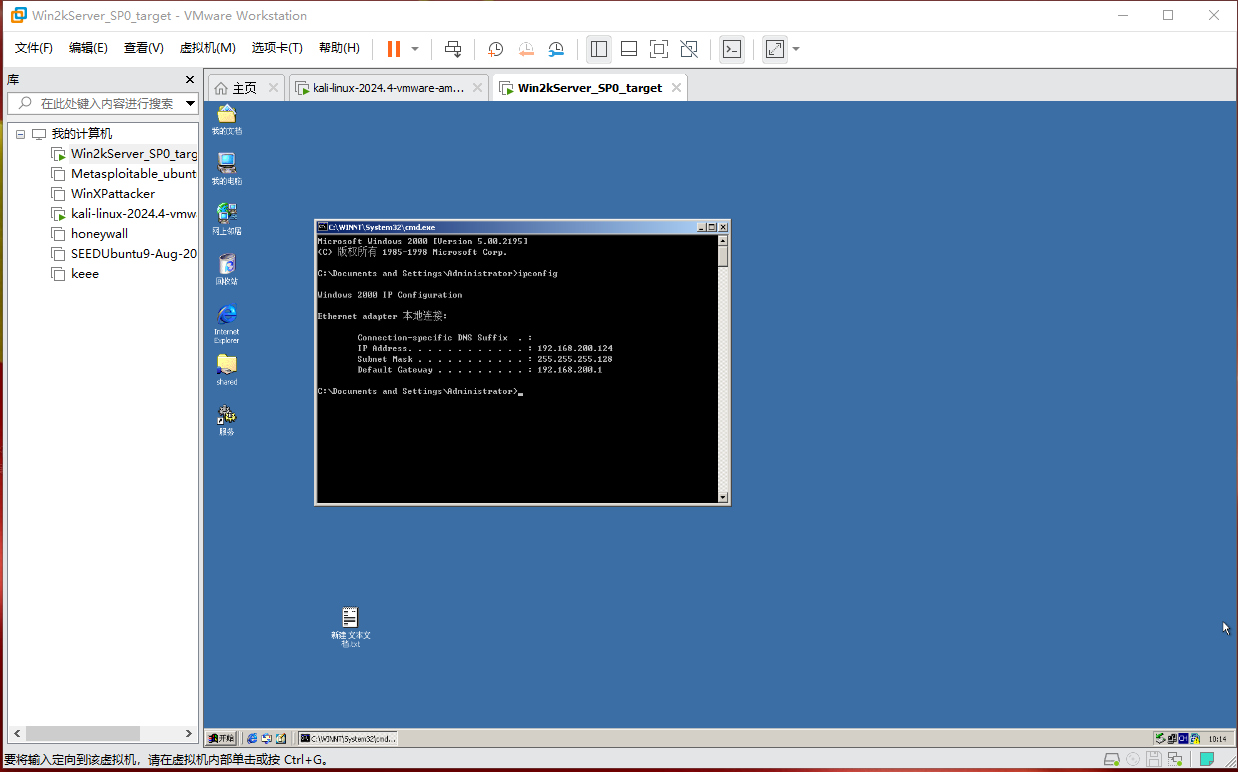The image size is (1238, 772).
Task: Close the 主页 tab
Action: coord(273,88)
